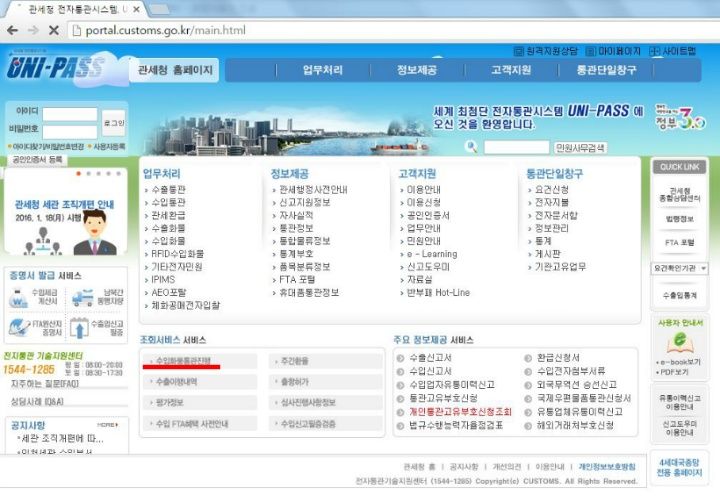This screenshot has height=503, width=720.
Task: Open 업무처리 in the top navigation bar
Action: click(322, 70)
